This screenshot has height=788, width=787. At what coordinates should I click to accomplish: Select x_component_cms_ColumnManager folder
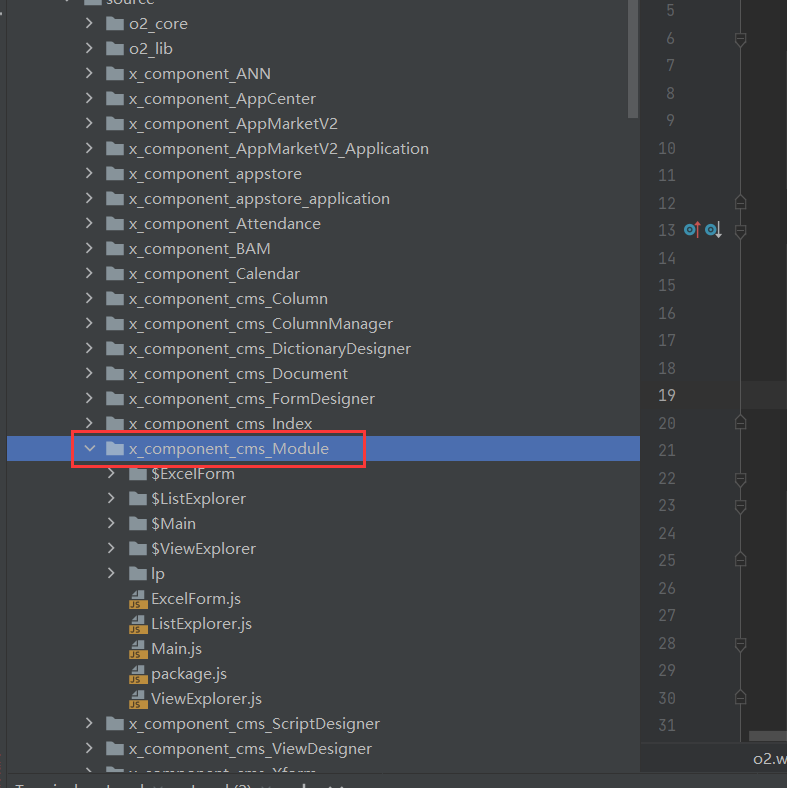pos(260,324)
